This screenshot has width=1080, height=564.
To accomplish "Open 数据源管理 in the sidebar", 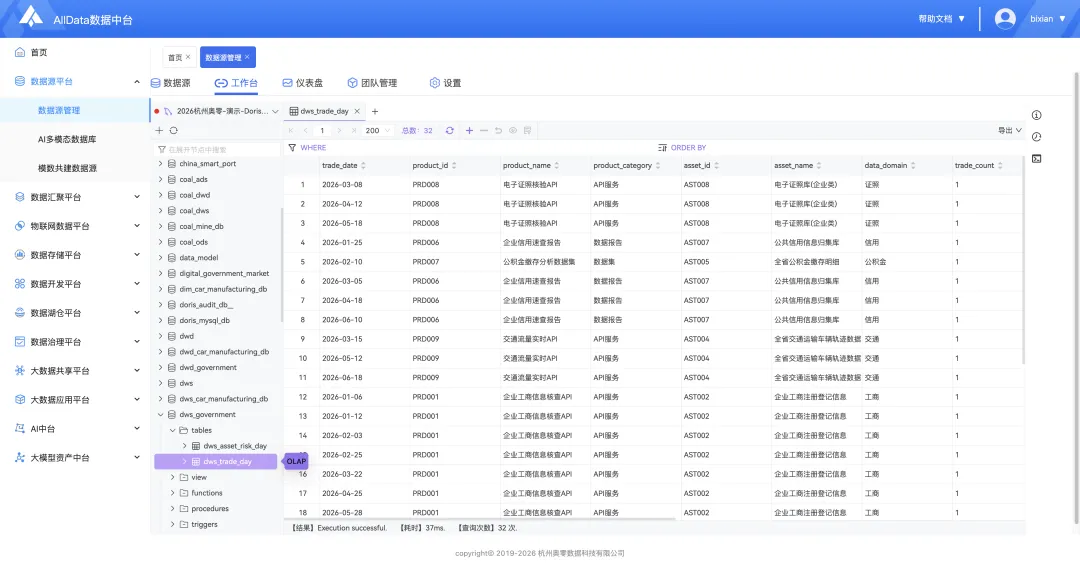I will click(59, 110).
